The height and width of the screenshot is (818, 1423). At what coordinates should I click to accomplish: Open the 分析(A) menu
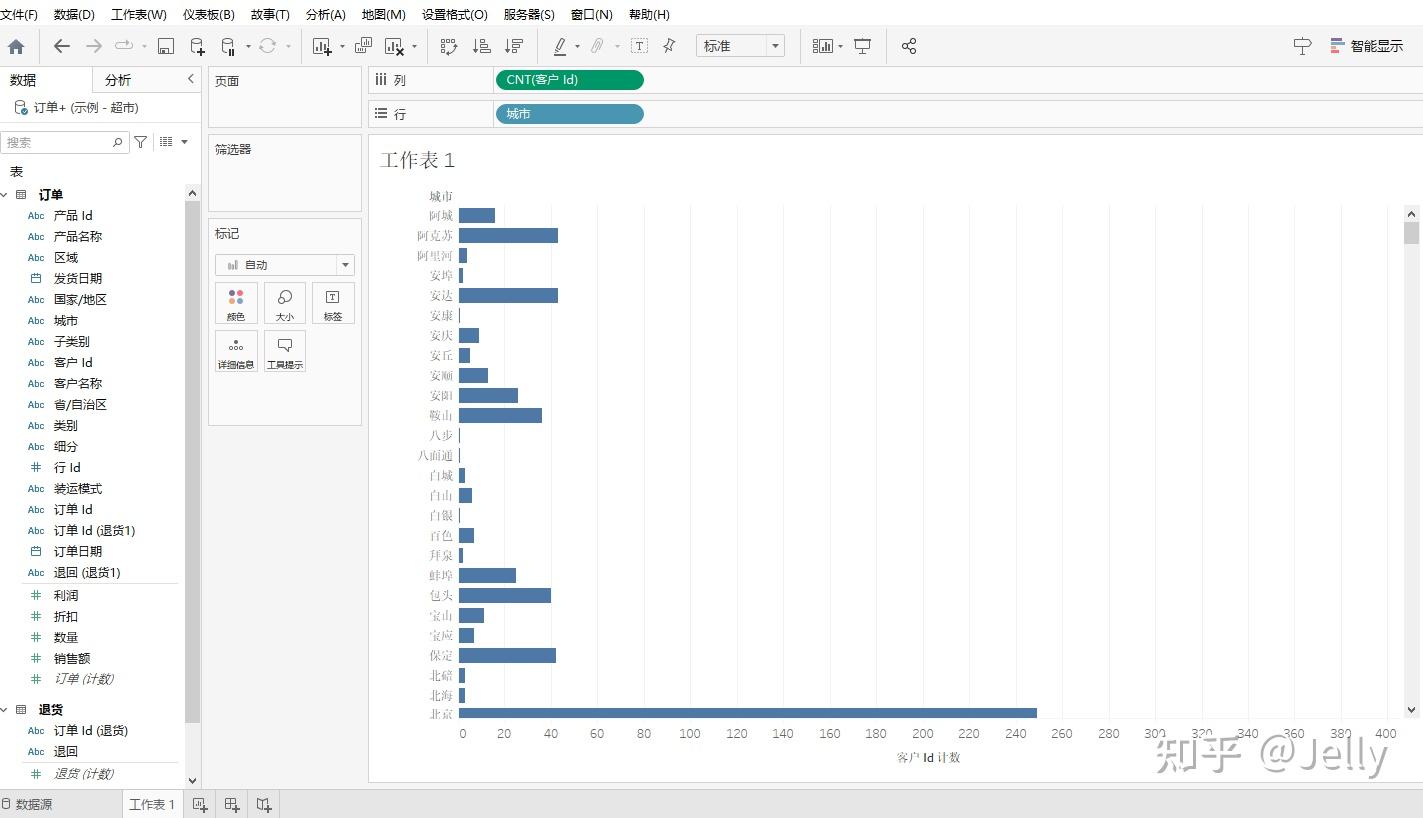pos(326,15)
